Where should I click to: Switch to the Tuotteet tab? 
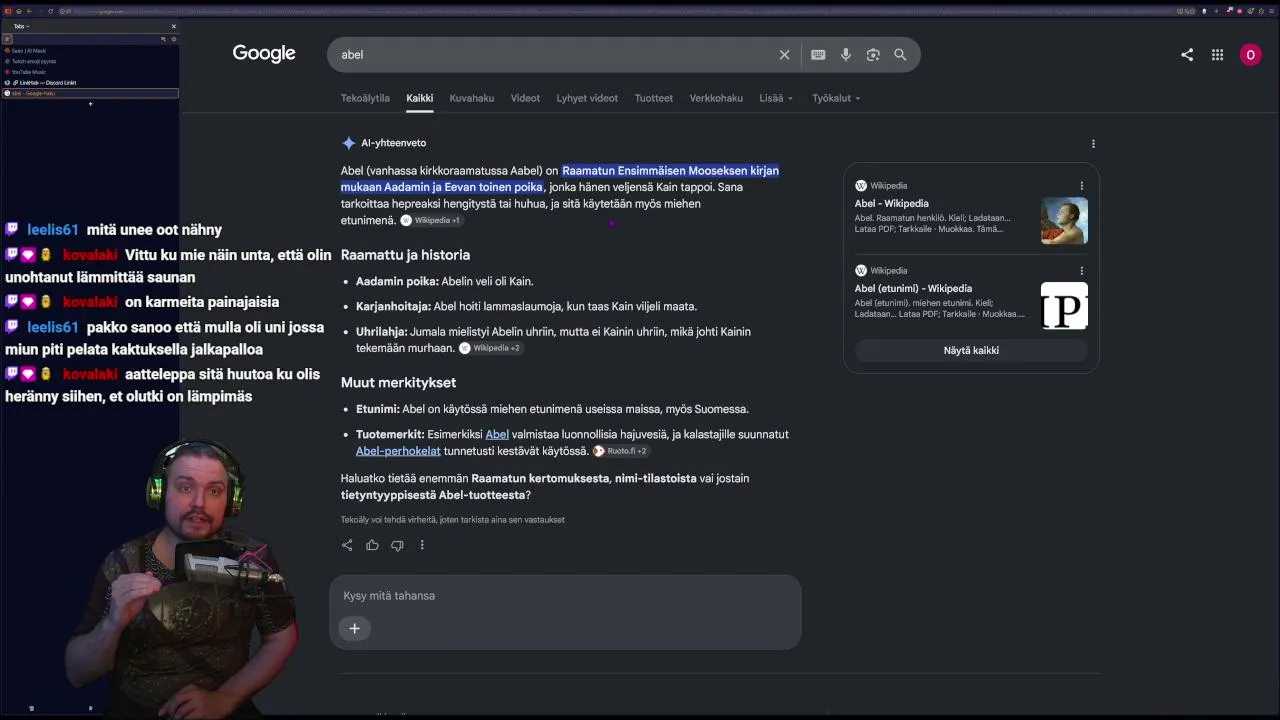pos(654,98)
